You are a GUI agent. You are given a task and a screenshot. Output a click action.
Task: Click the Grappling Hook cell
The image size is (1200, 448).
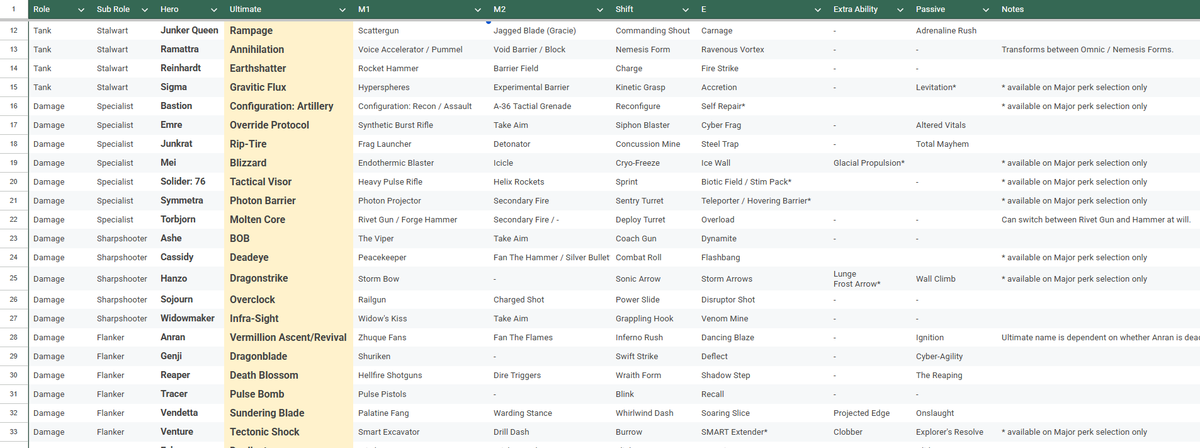click(x=654, y=319)
